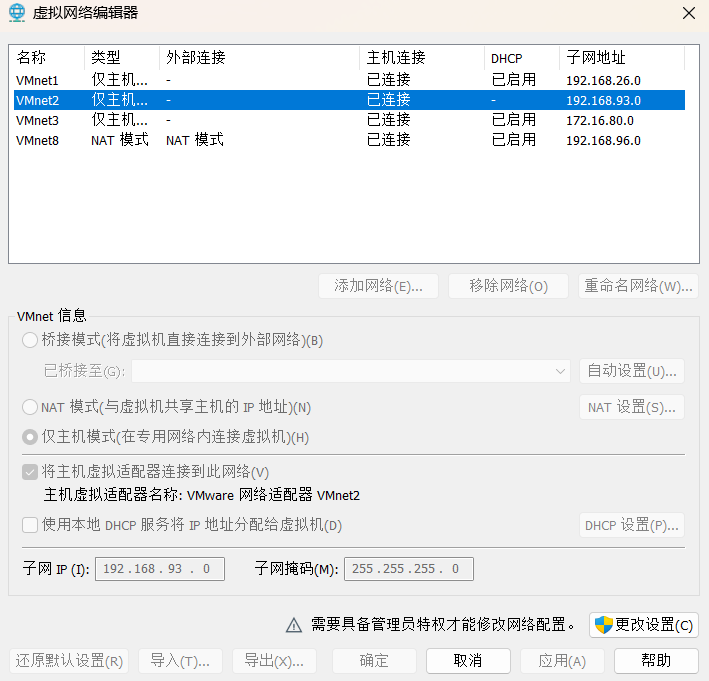Click the shield icon on 更改设置 button
This screenshot has width=709, height=681.
[x=603, y=625]
